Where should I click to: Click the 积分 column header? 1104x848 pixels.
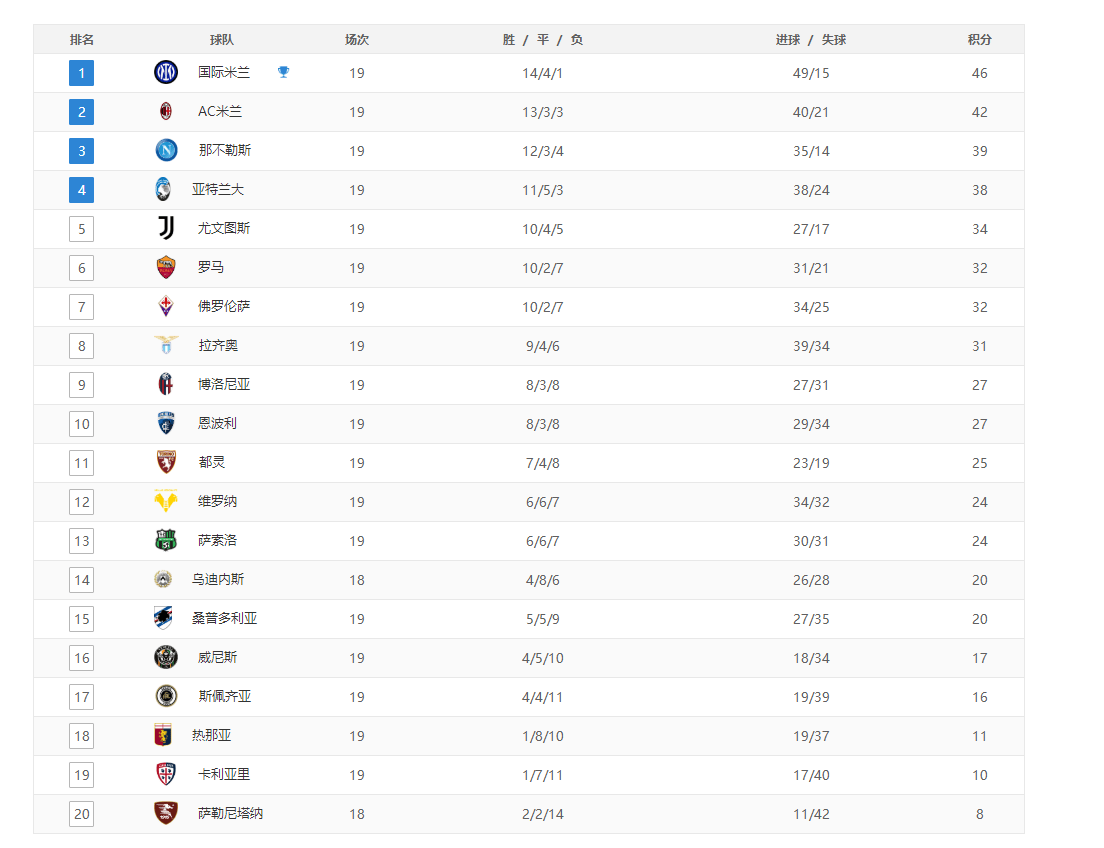click(x=979, y=39)
